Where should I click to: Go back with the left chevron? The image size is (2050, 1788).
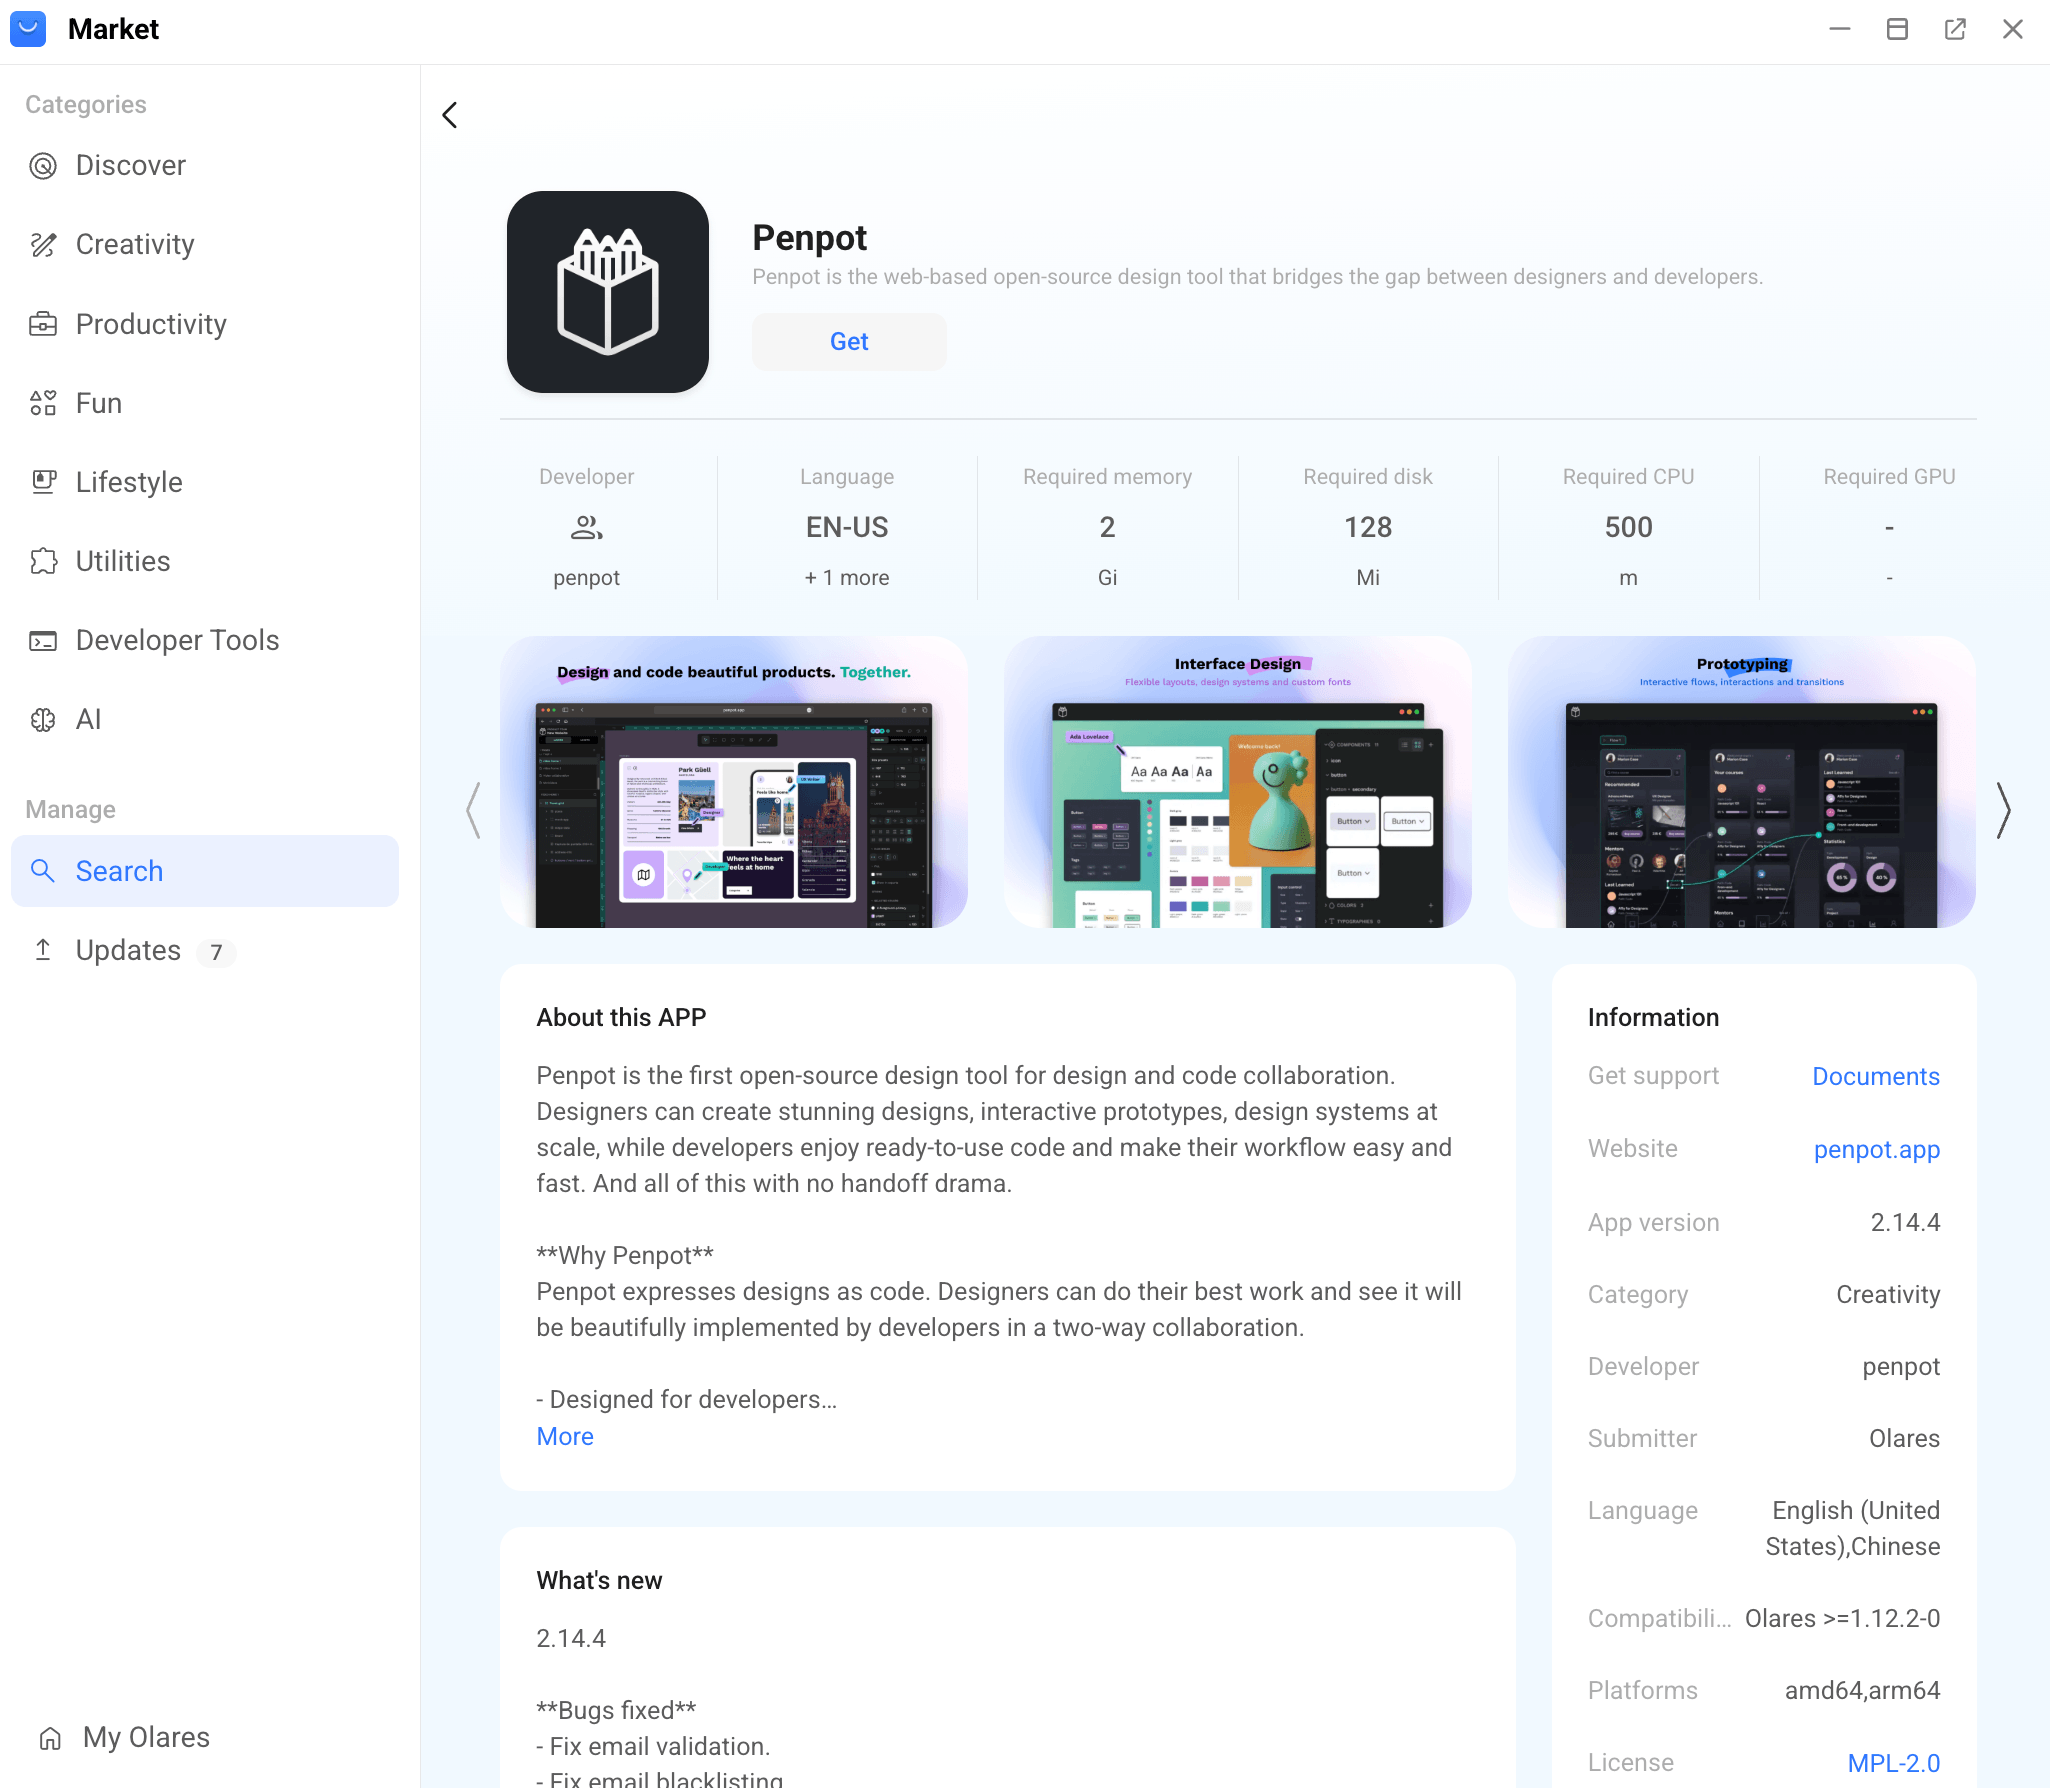coord(450,115)
